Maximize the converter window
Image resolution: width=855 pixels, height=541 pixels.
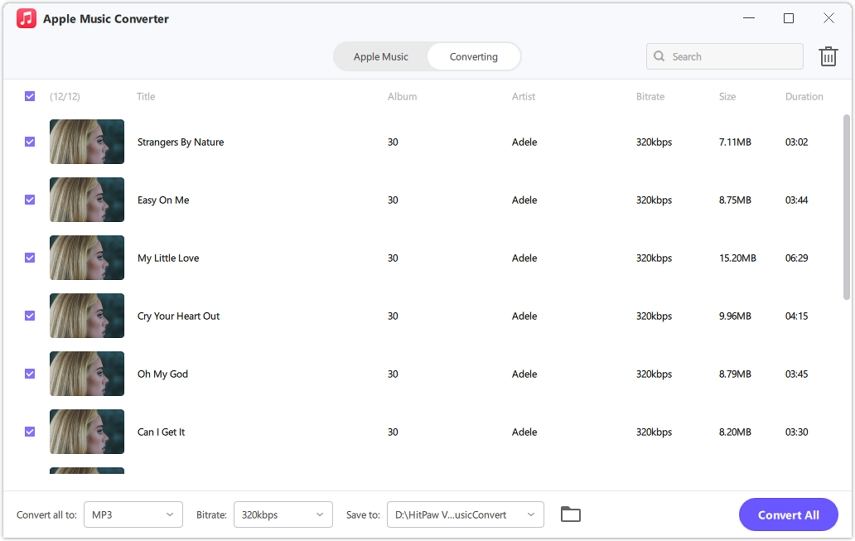coord(788,18)
